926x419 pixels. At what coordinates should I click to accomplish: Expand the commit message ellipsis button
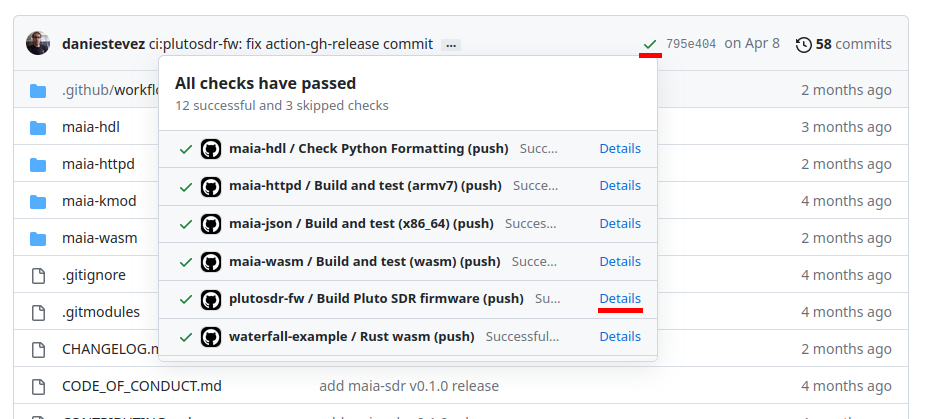[451, 45]
